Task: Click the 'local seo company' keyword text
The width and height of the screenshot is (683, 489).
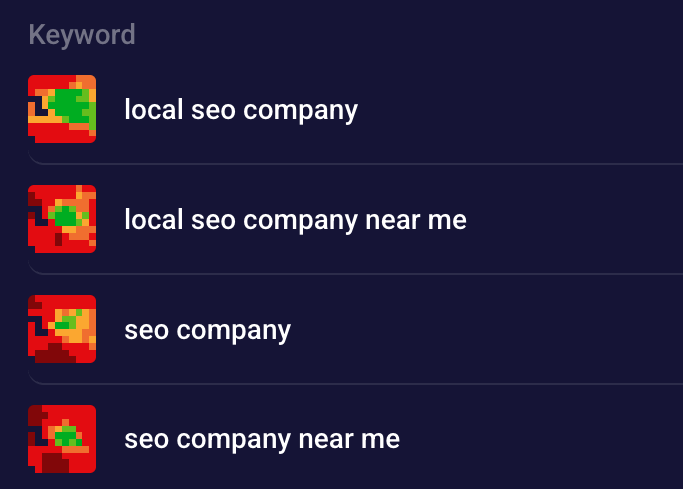Action: coord(240,110)
